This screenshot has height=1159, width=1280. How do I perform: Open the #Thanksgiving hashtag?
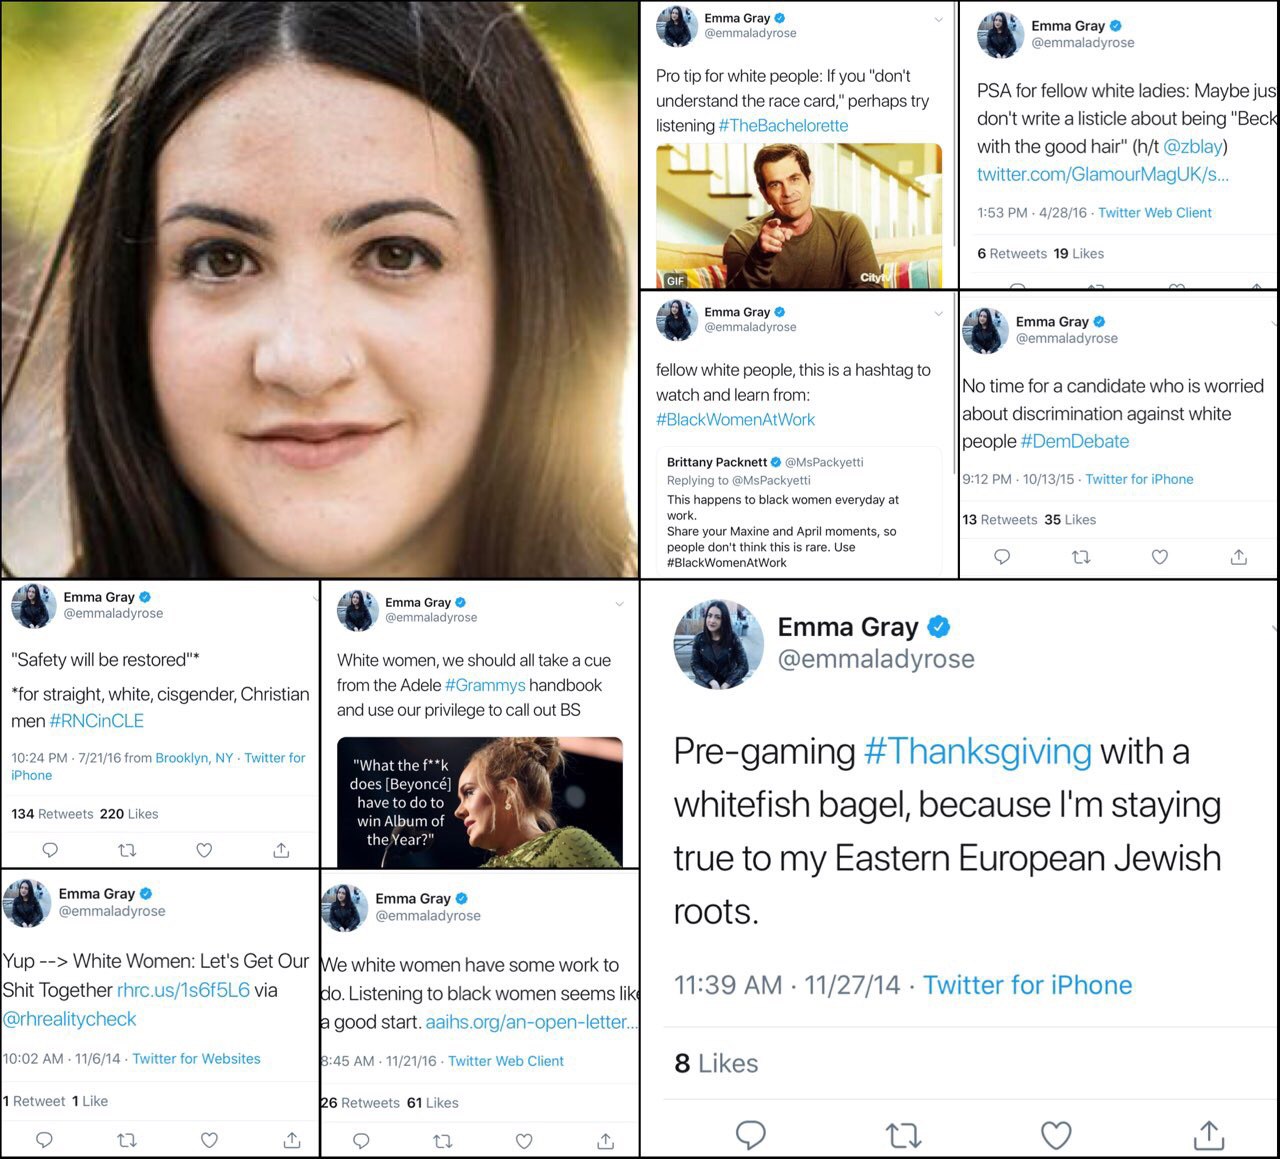click(x=977, y=751)
